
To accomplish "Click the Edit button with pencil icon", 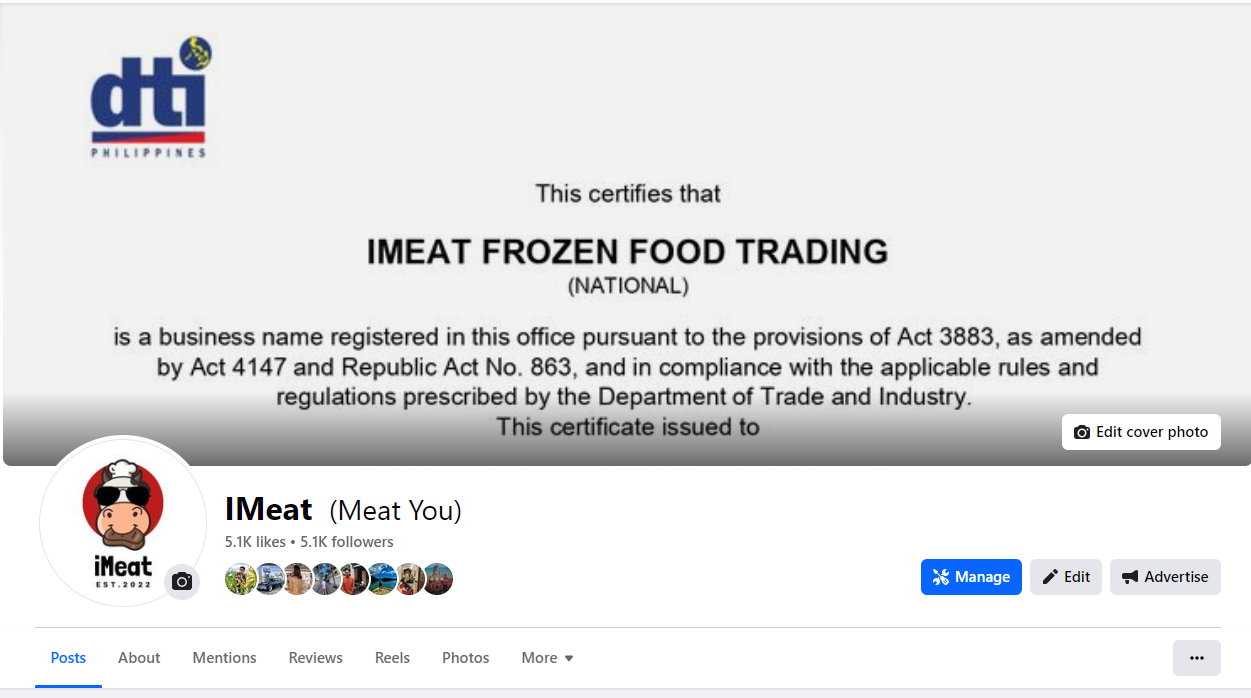I will (1066, 577).
